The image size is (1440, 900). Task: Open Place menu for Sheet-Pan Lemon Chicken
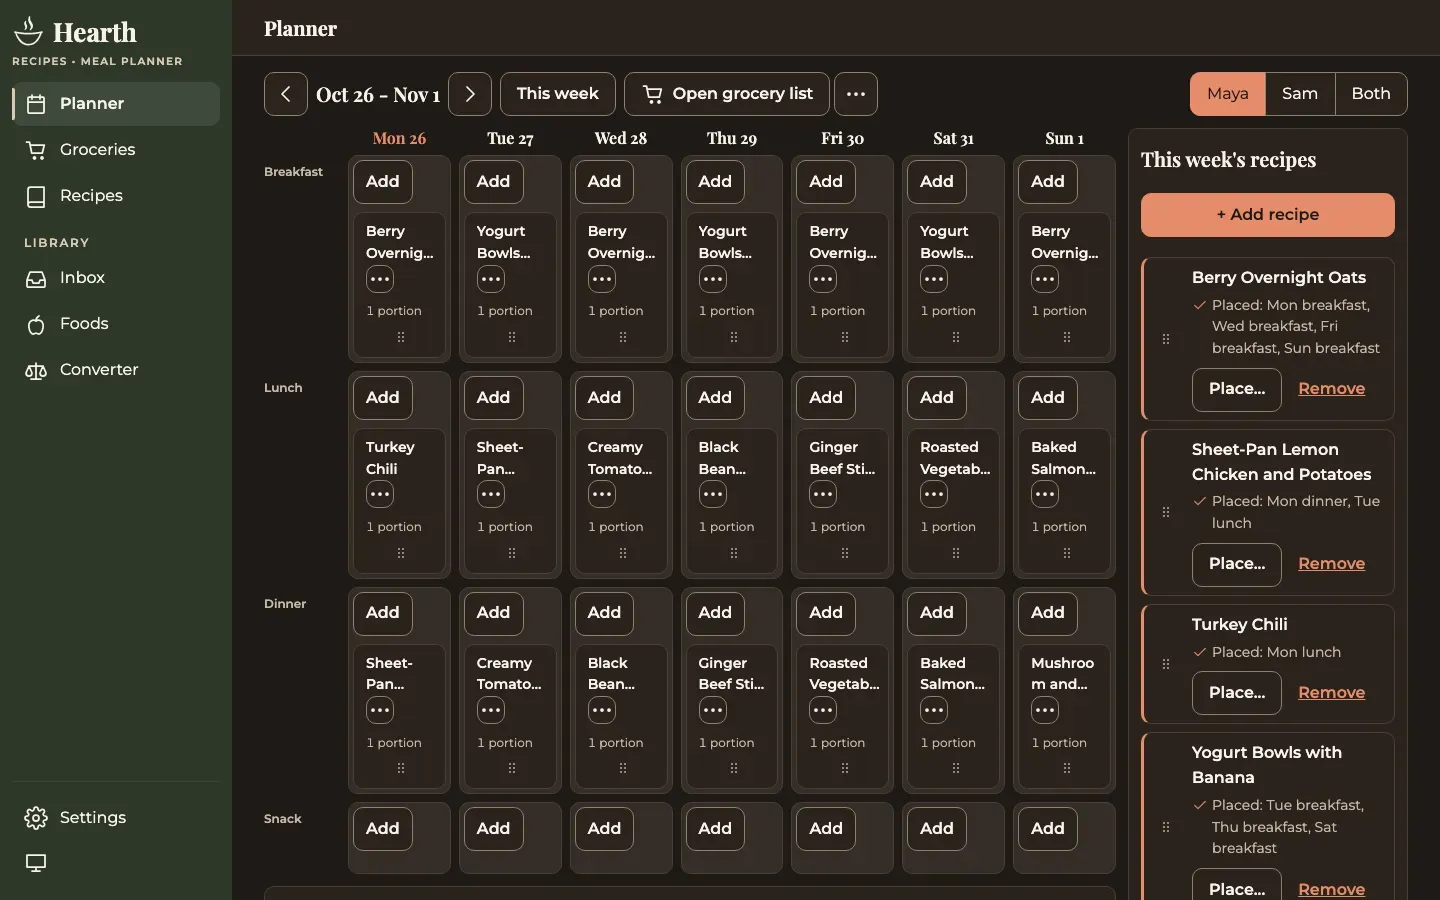click(x=1237, y=565)
